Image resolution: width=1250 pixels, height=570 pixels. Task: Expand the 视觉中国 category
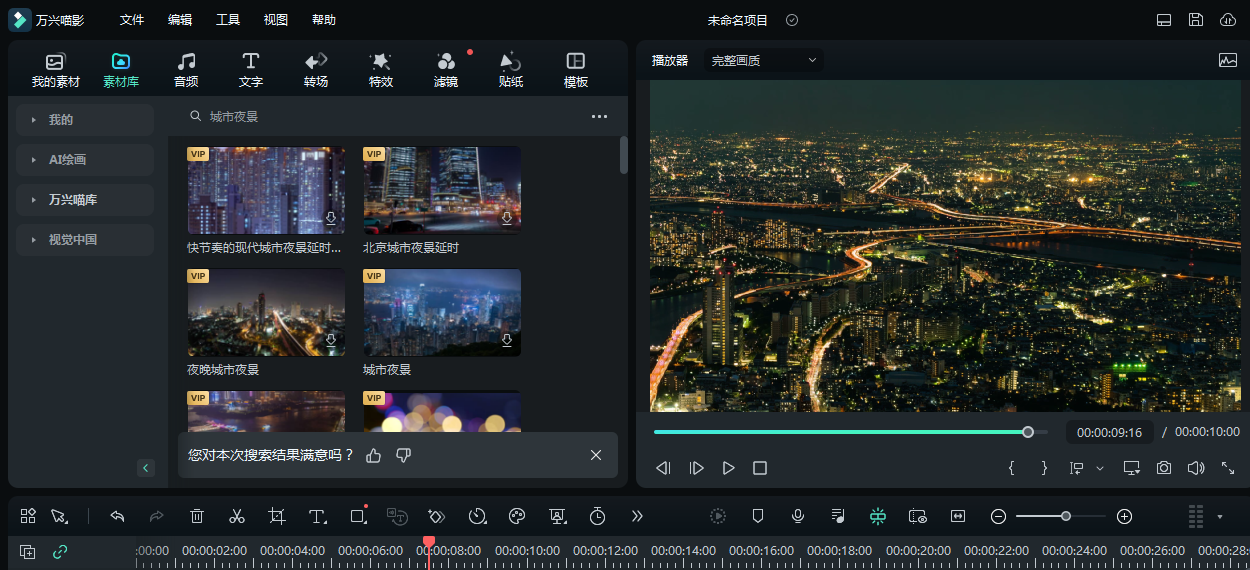tap(85, 240)
